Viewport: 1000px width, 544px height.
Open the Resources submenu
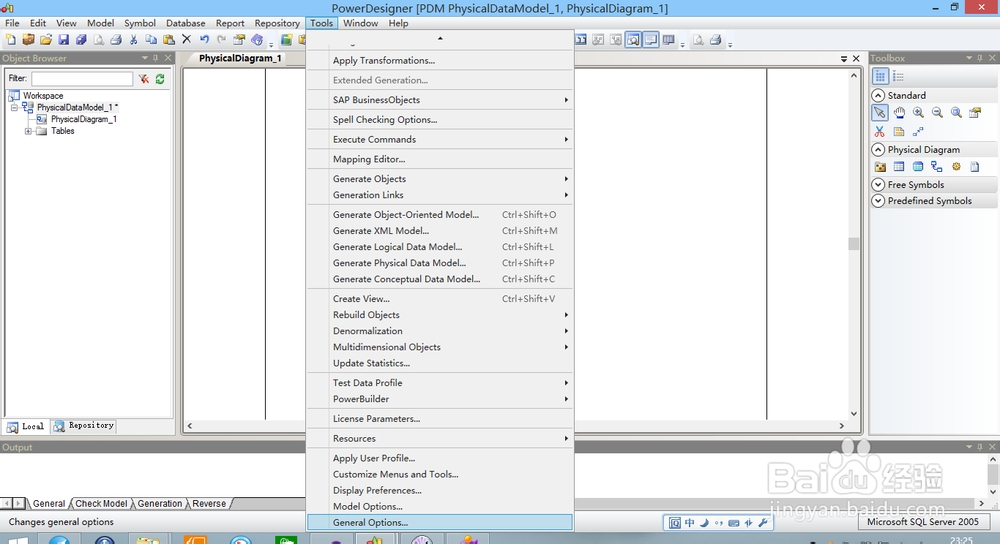[440, 439]
